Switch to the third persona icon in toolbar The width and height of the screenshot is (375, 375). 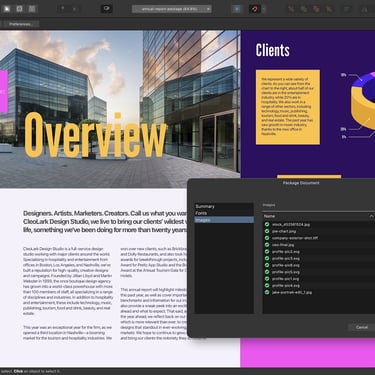click(32, 9)
